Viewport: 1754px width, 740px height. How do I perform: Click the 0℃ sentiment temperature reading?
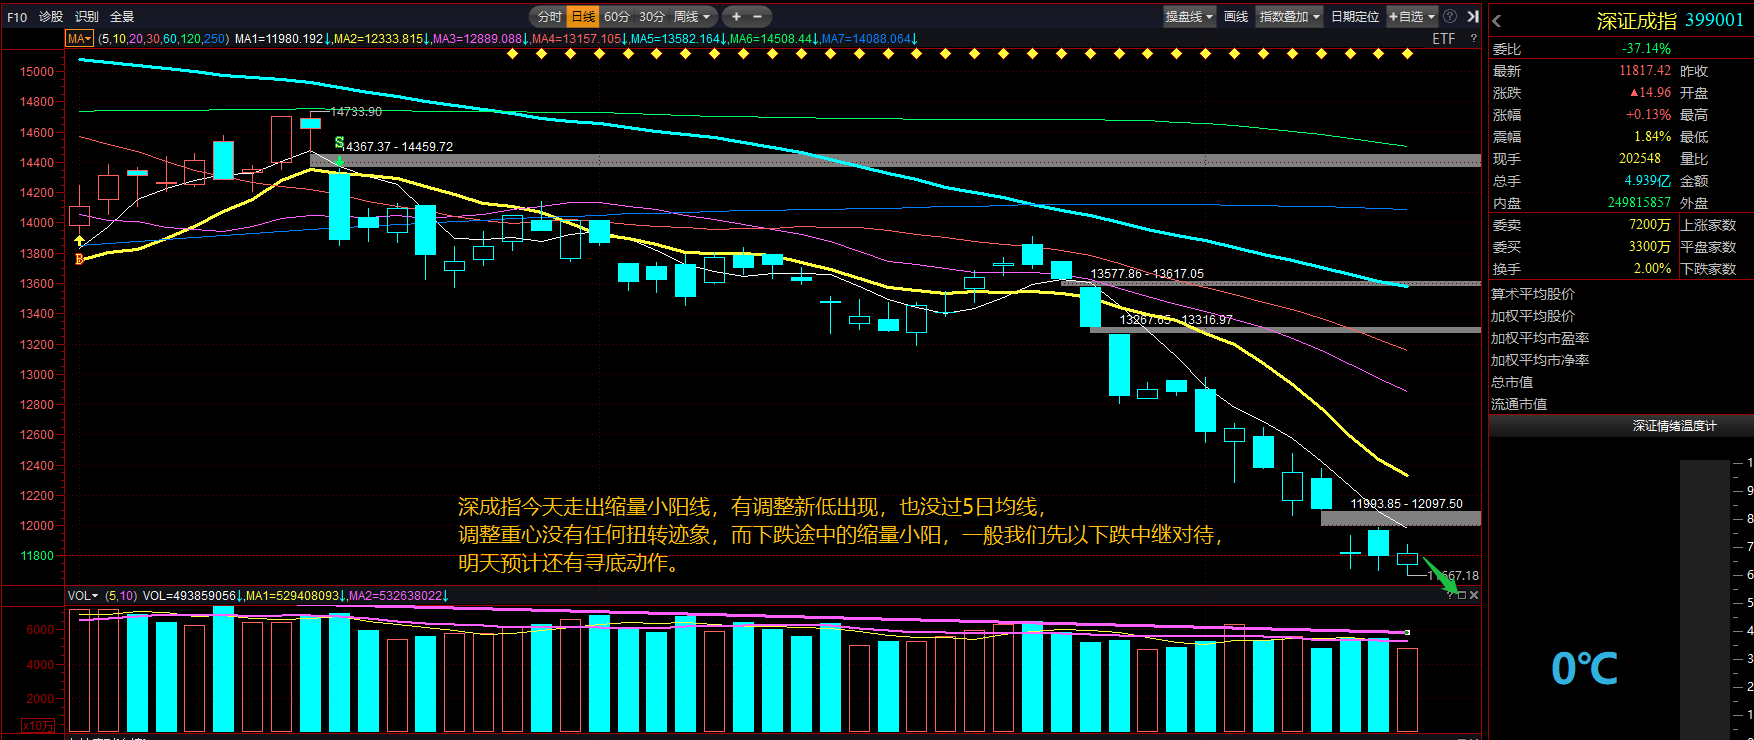click(1584, 668)
